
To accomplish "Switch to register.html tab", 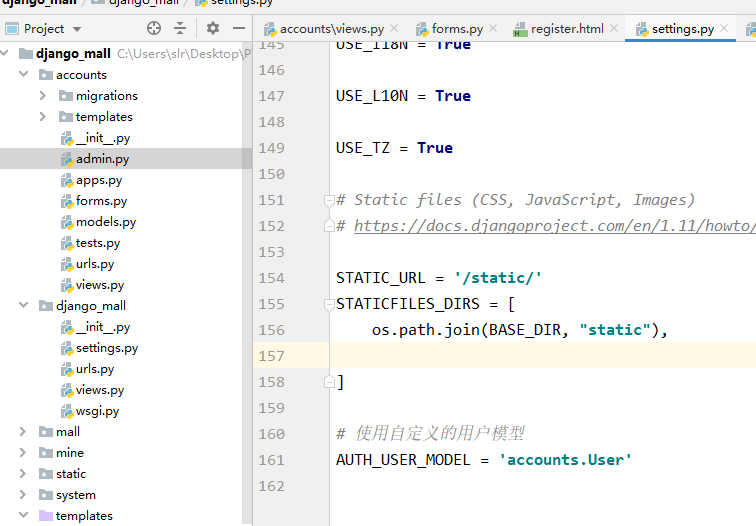I will (567, 29).
